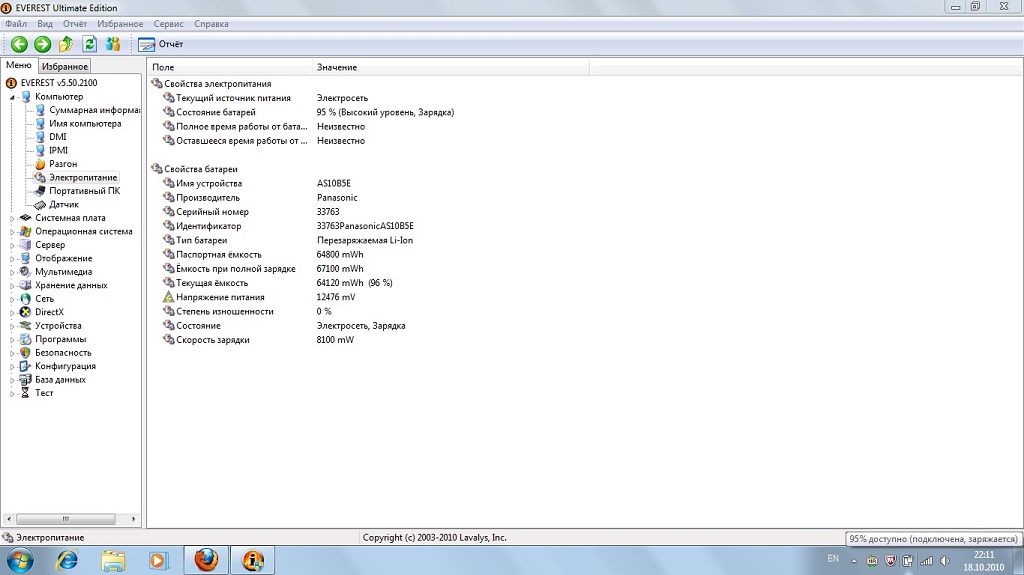Expand the Сервер node
The image size is (1024, 575).
coord(12,245)
